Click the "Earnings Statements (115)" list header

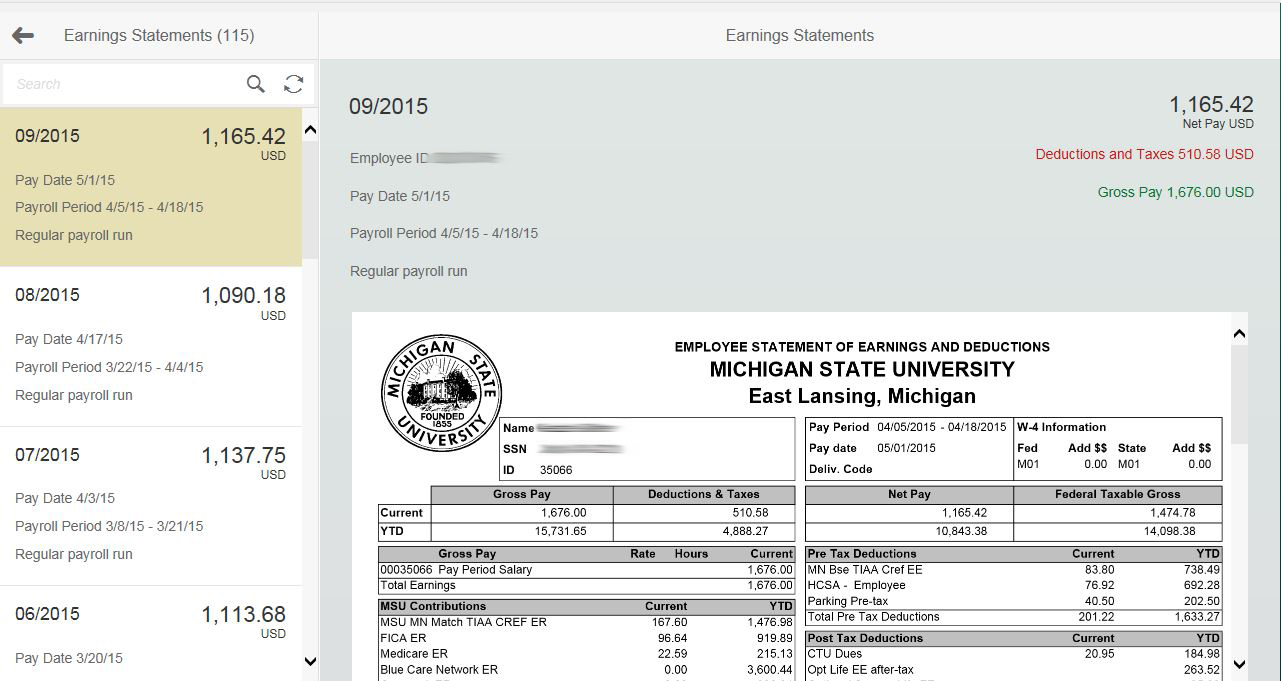tap(159, 36)
